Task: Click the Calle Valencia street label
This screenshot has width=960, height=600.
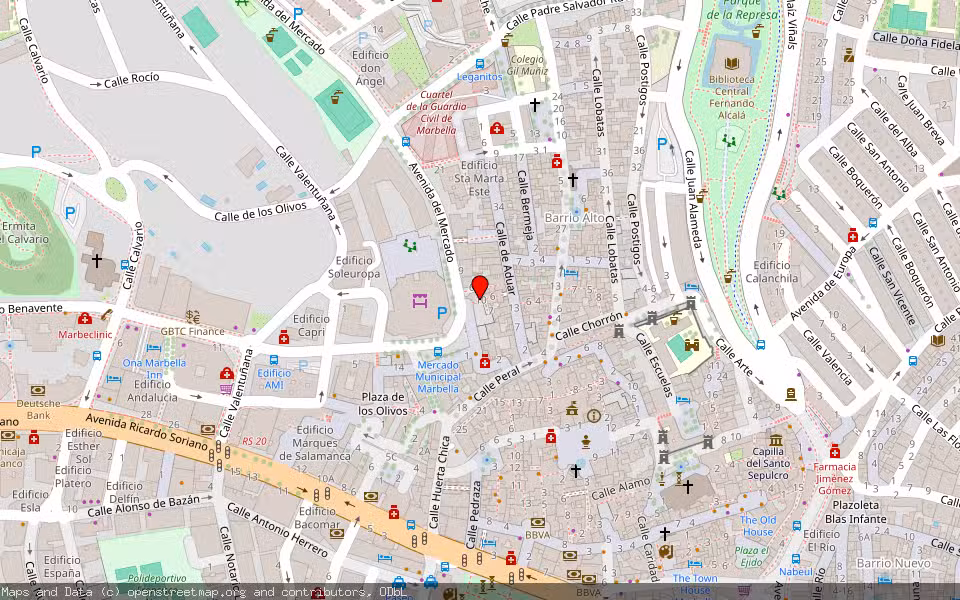Action: click(828, 358)
